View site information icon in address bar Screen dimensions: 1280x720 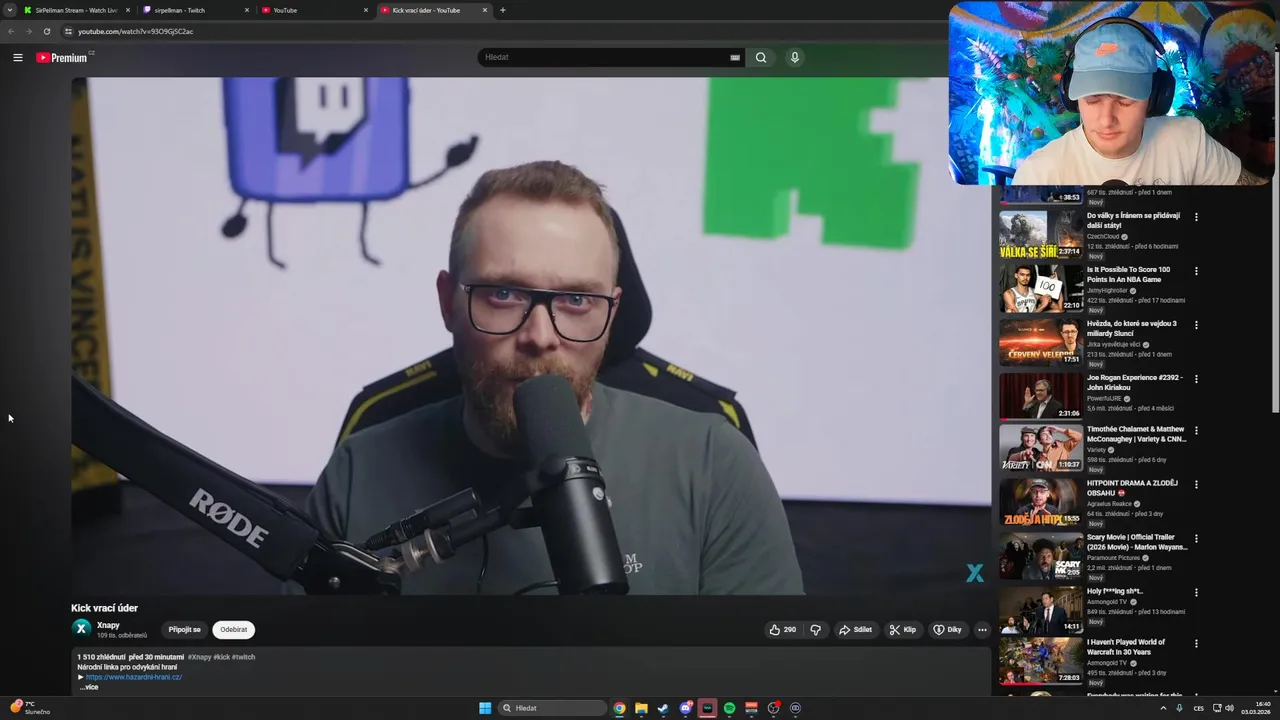pyautogui.click(x=68, y=31)
